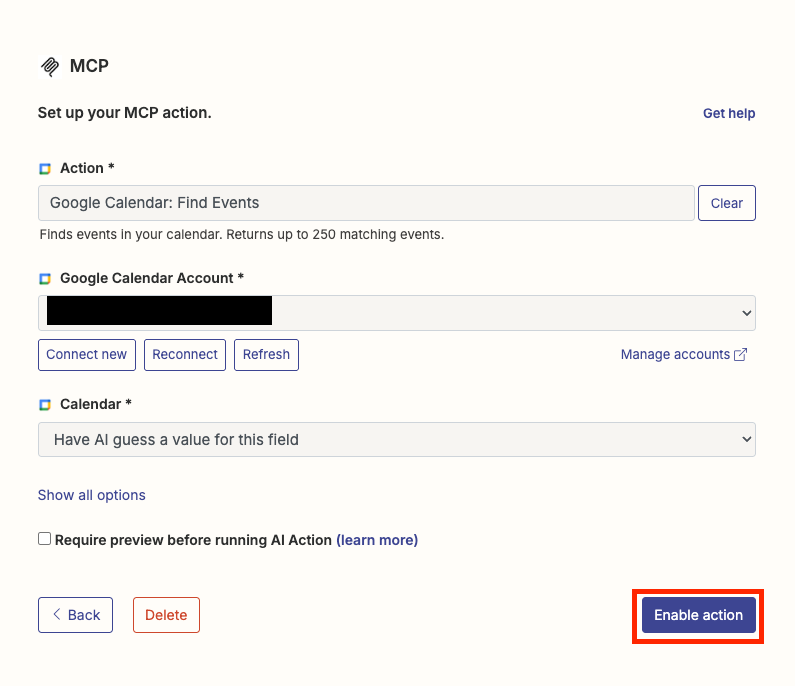This screenshot has width=795, height=686.
Task: Click Google Calendar icon beside Action label
Action: (x=45, y=169)
